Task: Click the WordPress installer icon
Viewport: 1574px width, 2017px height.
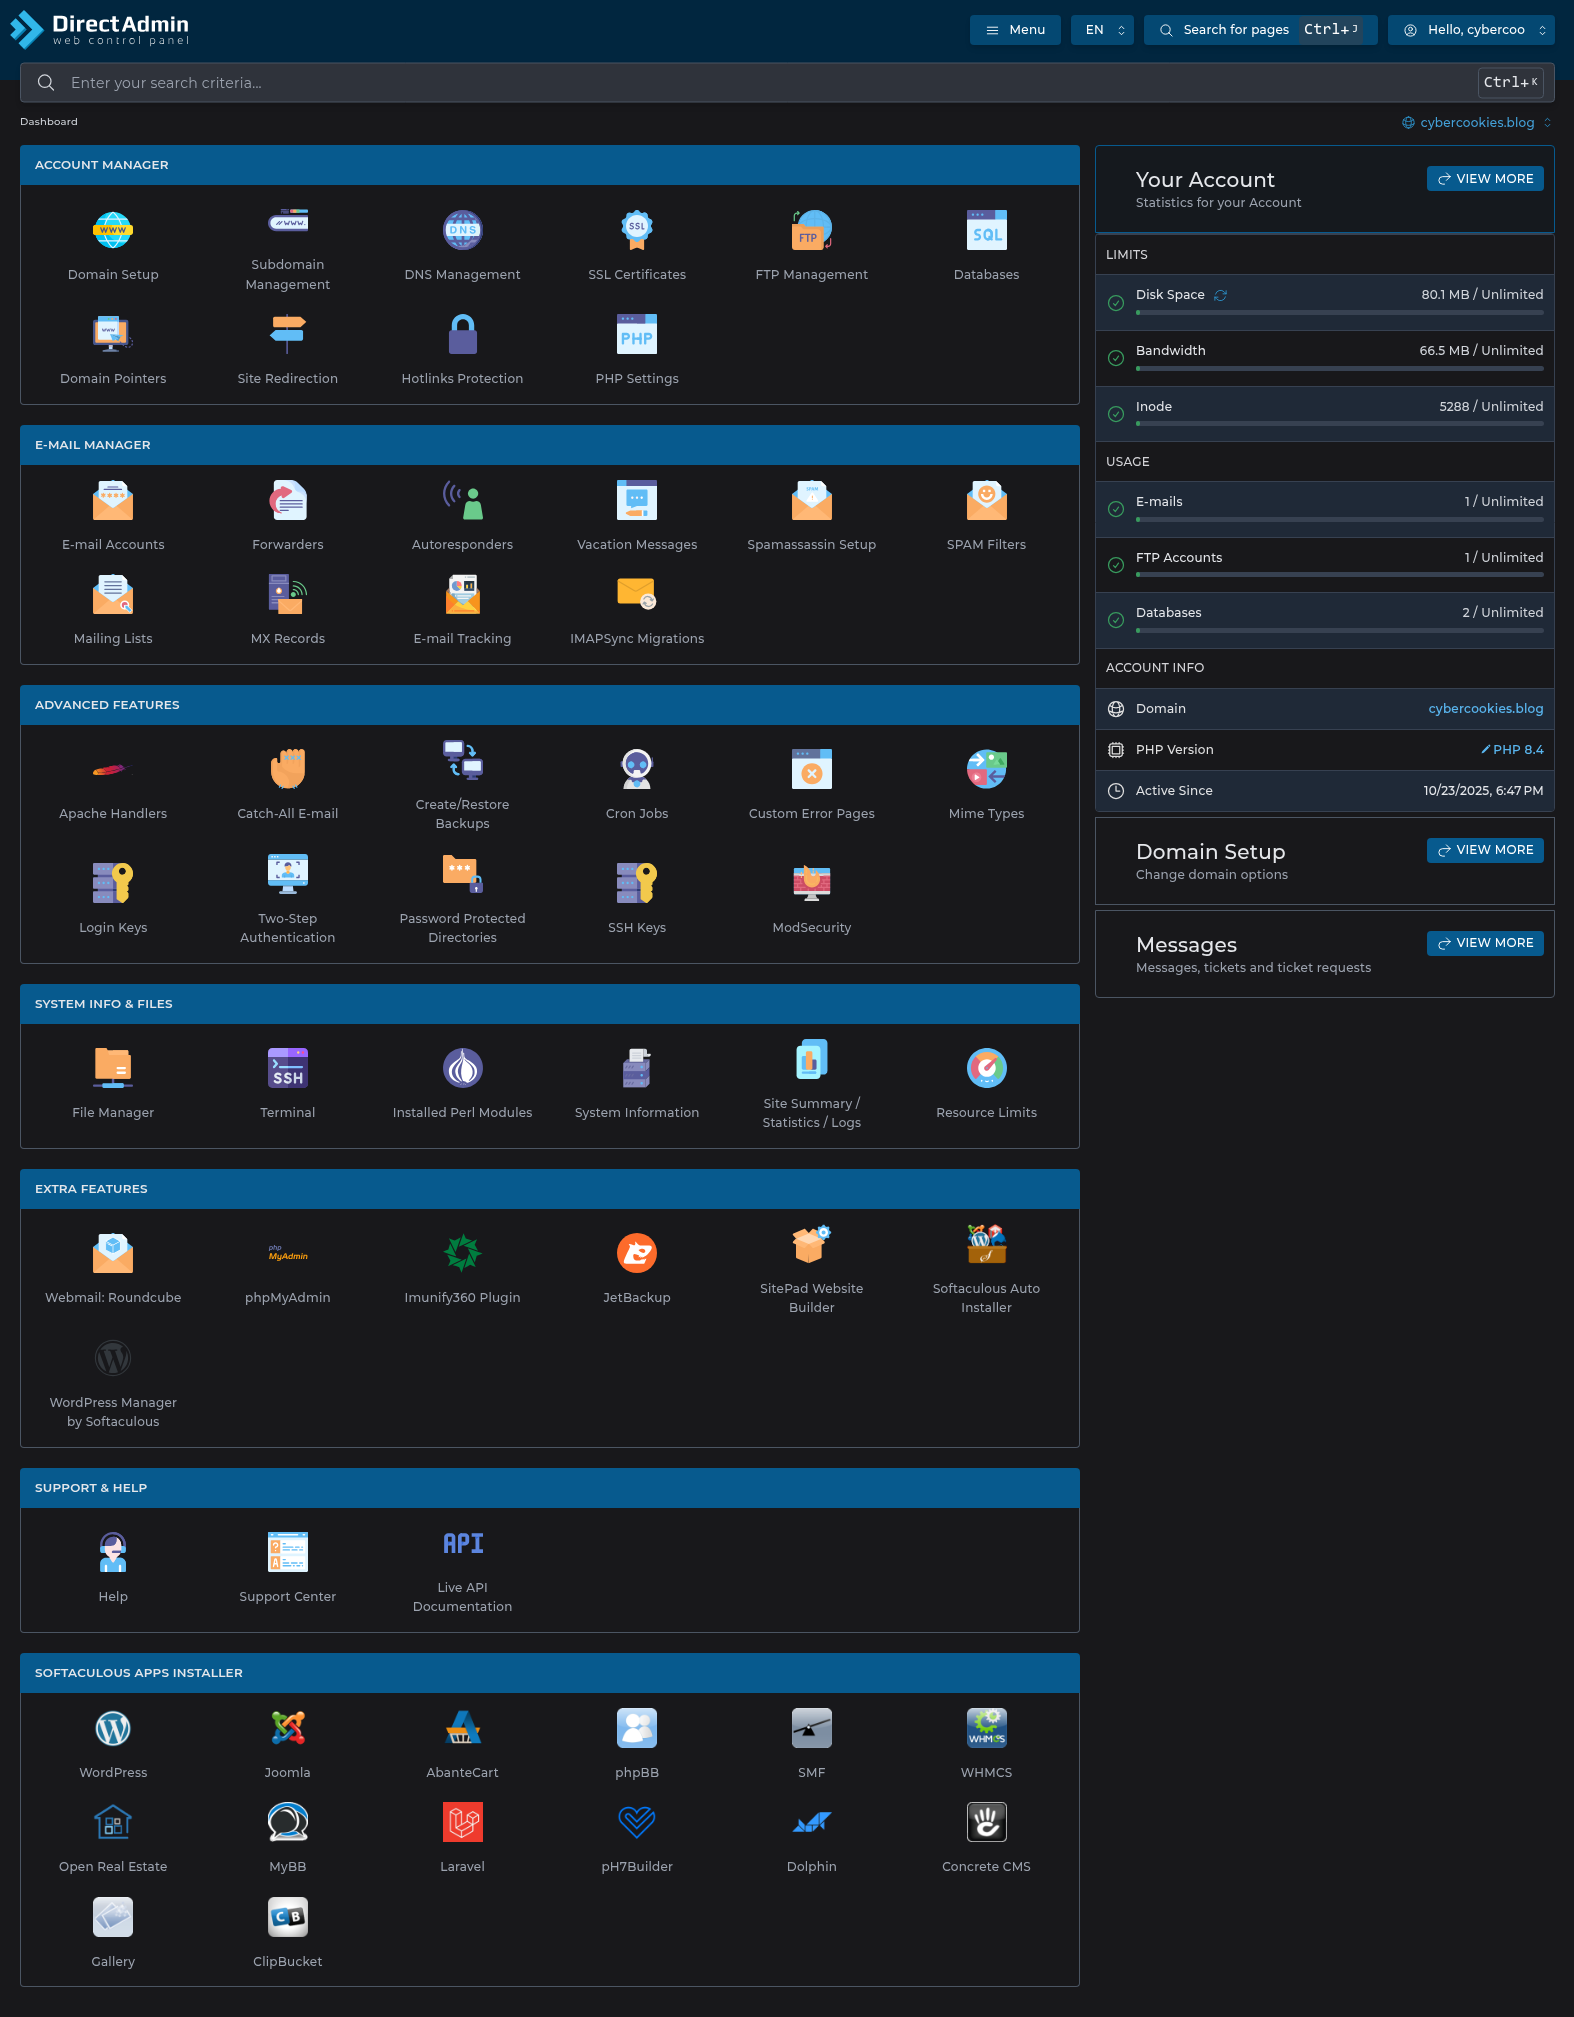Action: pyautogui.click(x=113, y=1729)
